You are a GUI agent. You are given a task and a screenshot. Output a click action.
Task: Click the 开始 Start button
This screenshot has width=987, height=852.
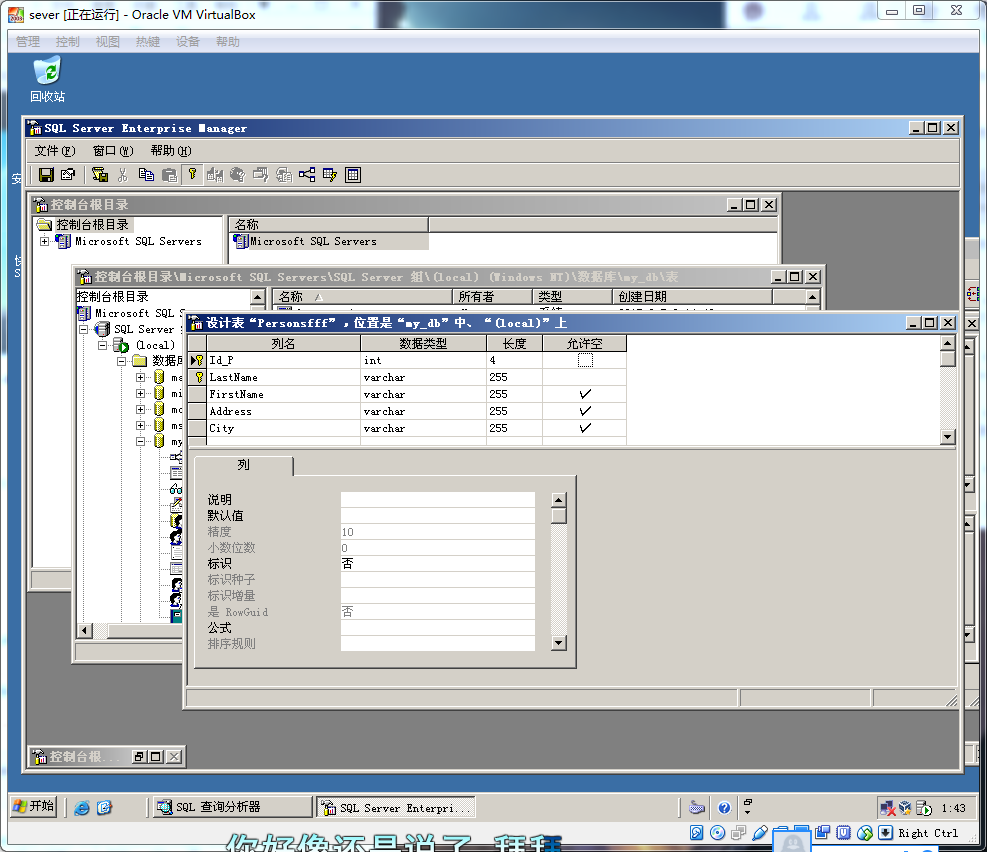(x=34, y=807)
